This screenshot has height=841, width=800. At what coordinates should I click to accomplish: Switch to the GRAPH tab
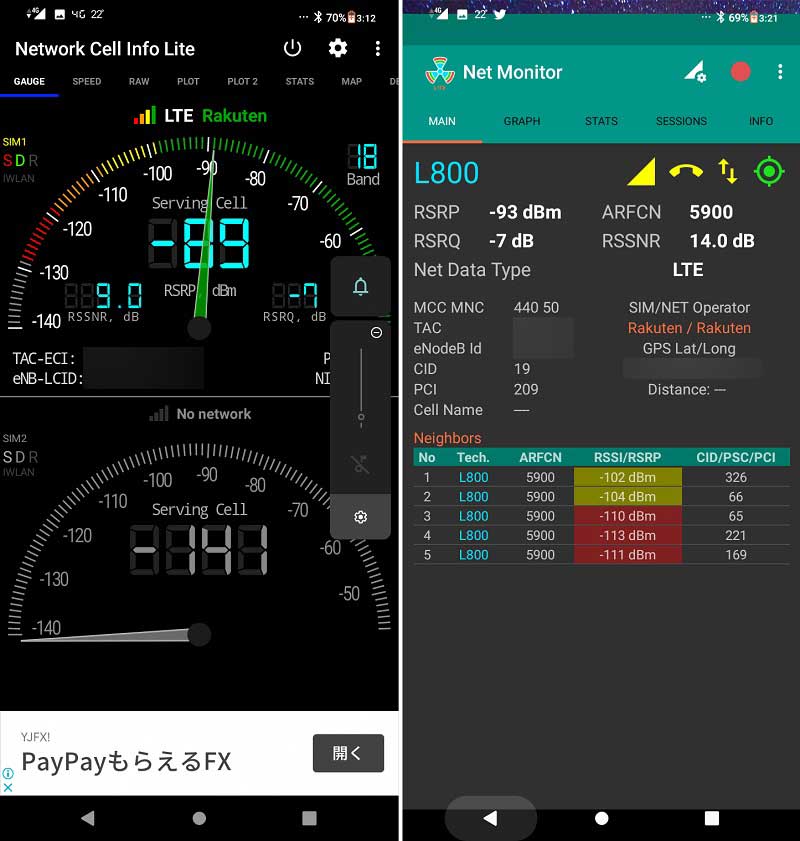click(522, 121)
